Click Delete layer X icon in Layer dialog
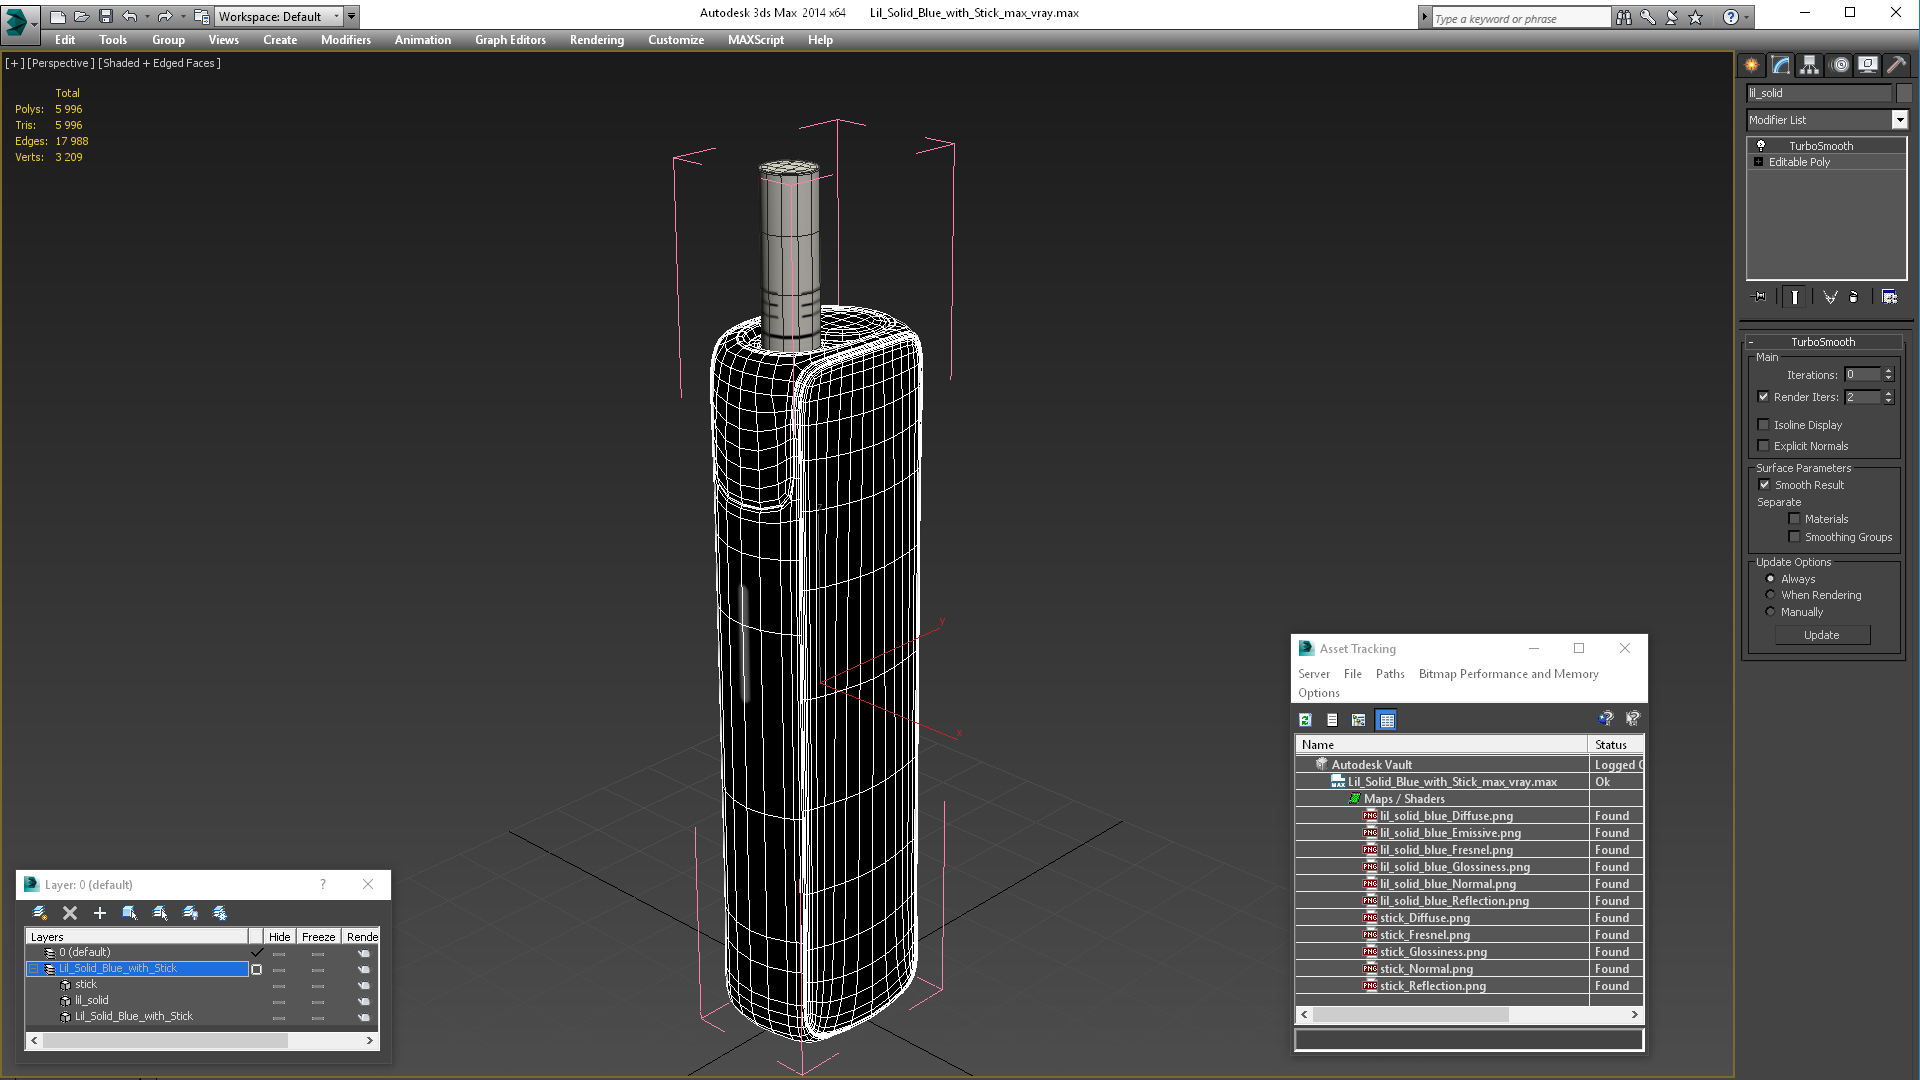 tap(70, 913)
